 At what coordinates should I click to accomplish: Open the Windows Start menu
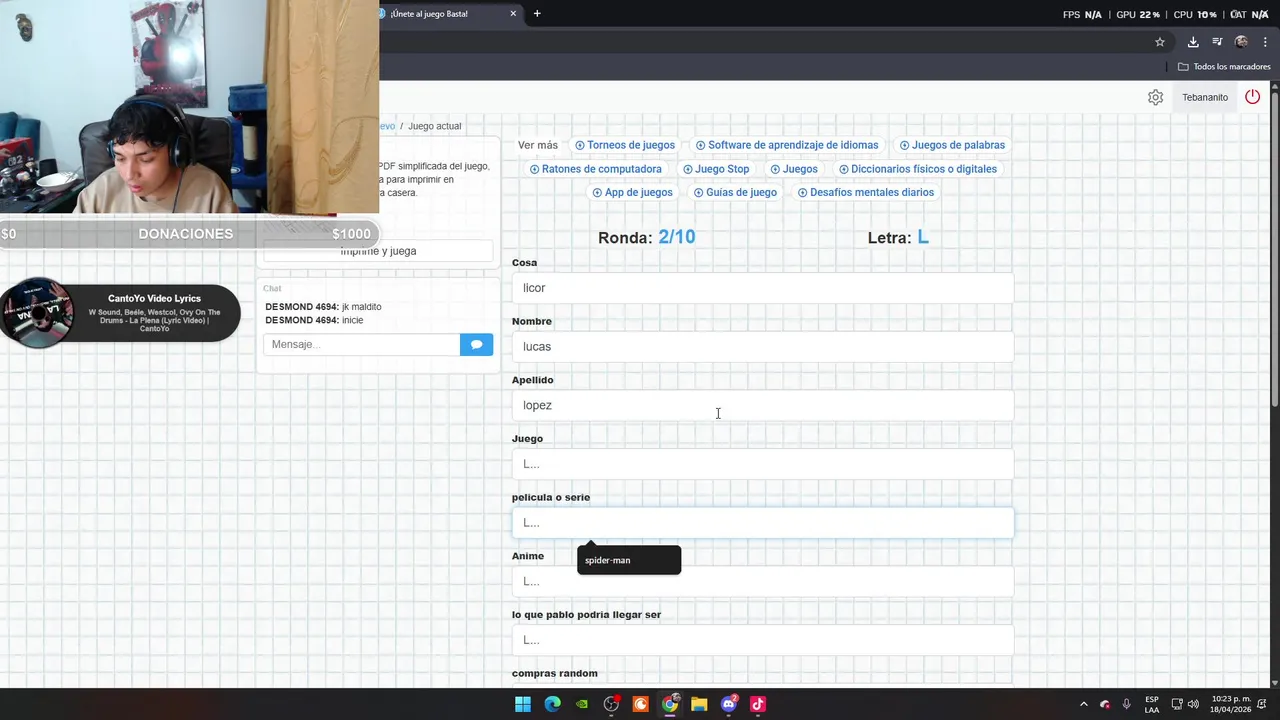tap(523, 704)
